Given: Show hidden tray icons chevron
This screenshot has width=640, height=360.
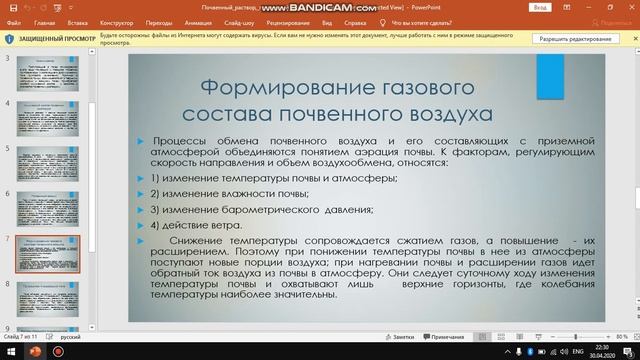Looking at the screenshot, I should tap(507, 351).
